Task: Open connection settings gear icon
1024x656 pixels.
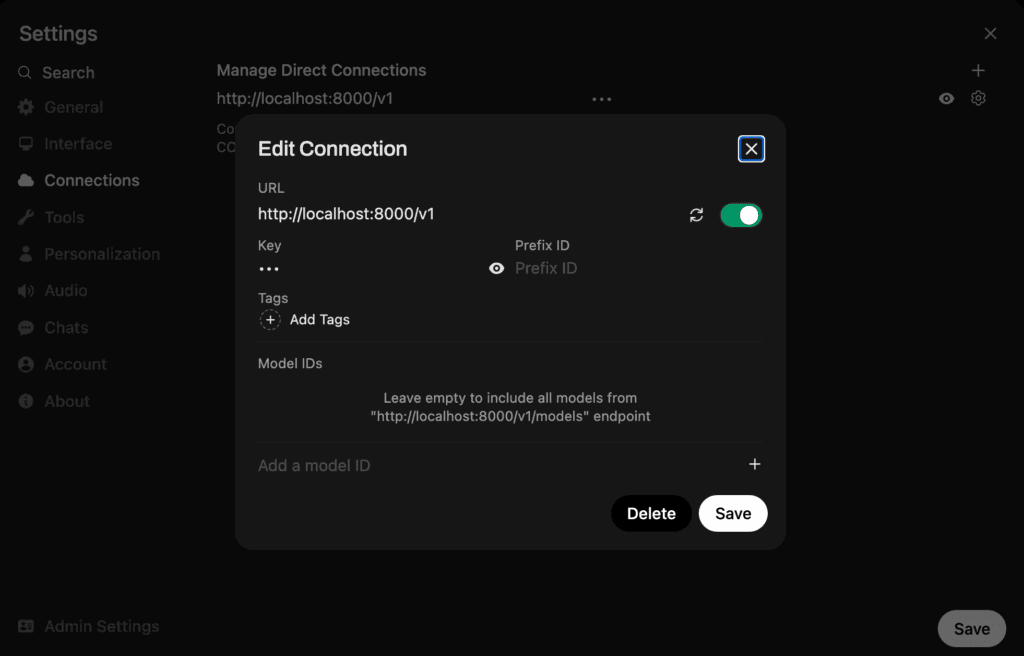Action: click(978, 98)
